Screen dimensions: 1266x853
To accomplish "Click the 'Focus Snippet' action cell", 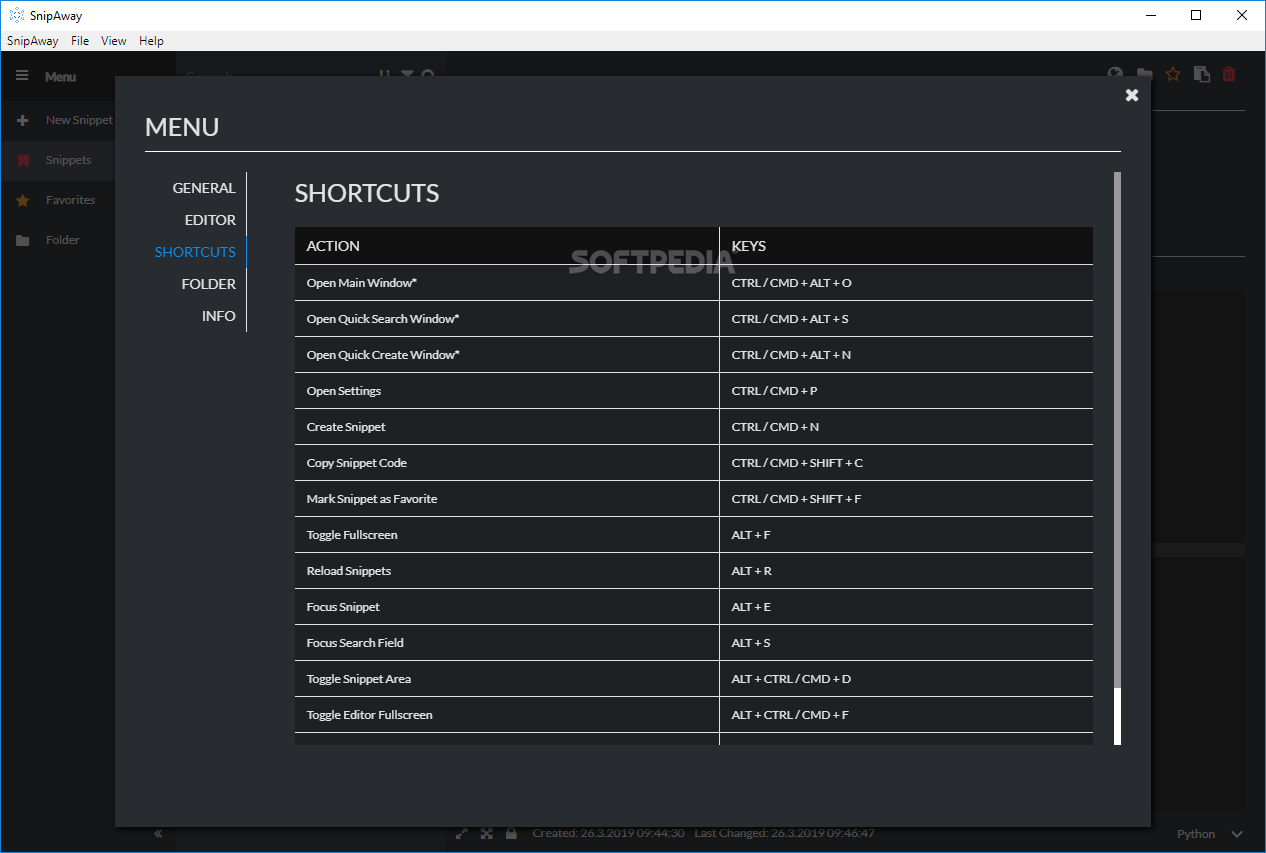I will pos(507,607).
